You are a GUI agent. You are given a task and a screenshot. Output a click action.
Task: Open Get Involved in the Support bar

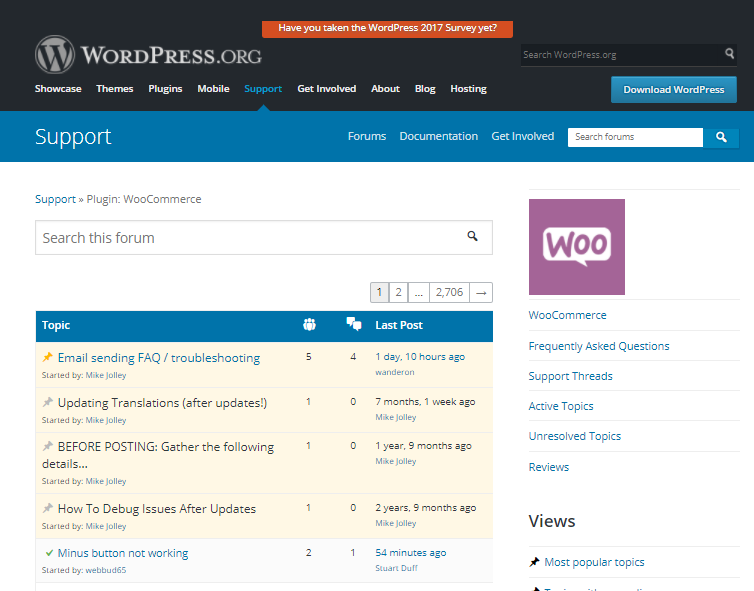click(523, 137)
